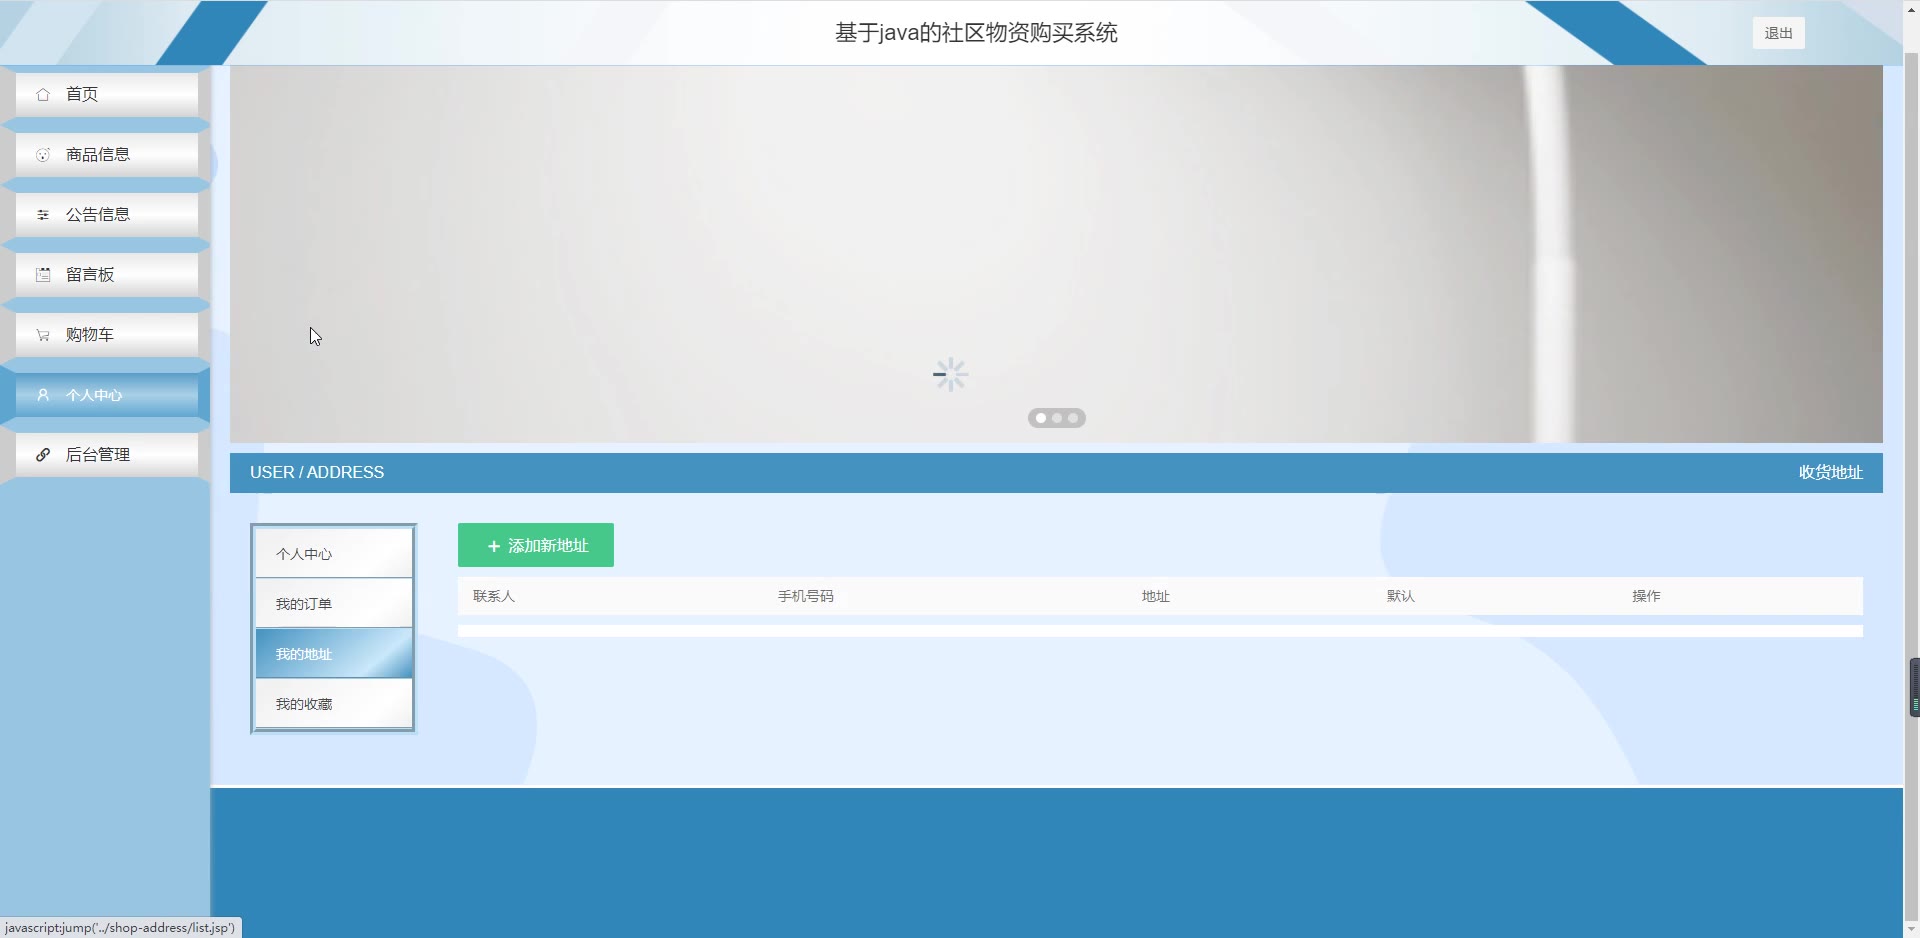Click the notepad icon beside 留言板

point(43,275)
